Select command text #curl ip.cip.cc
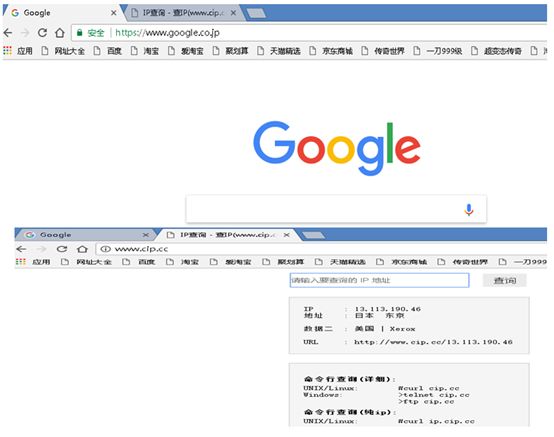The height and width of the screenshot is (437, 554). (436, 421)
